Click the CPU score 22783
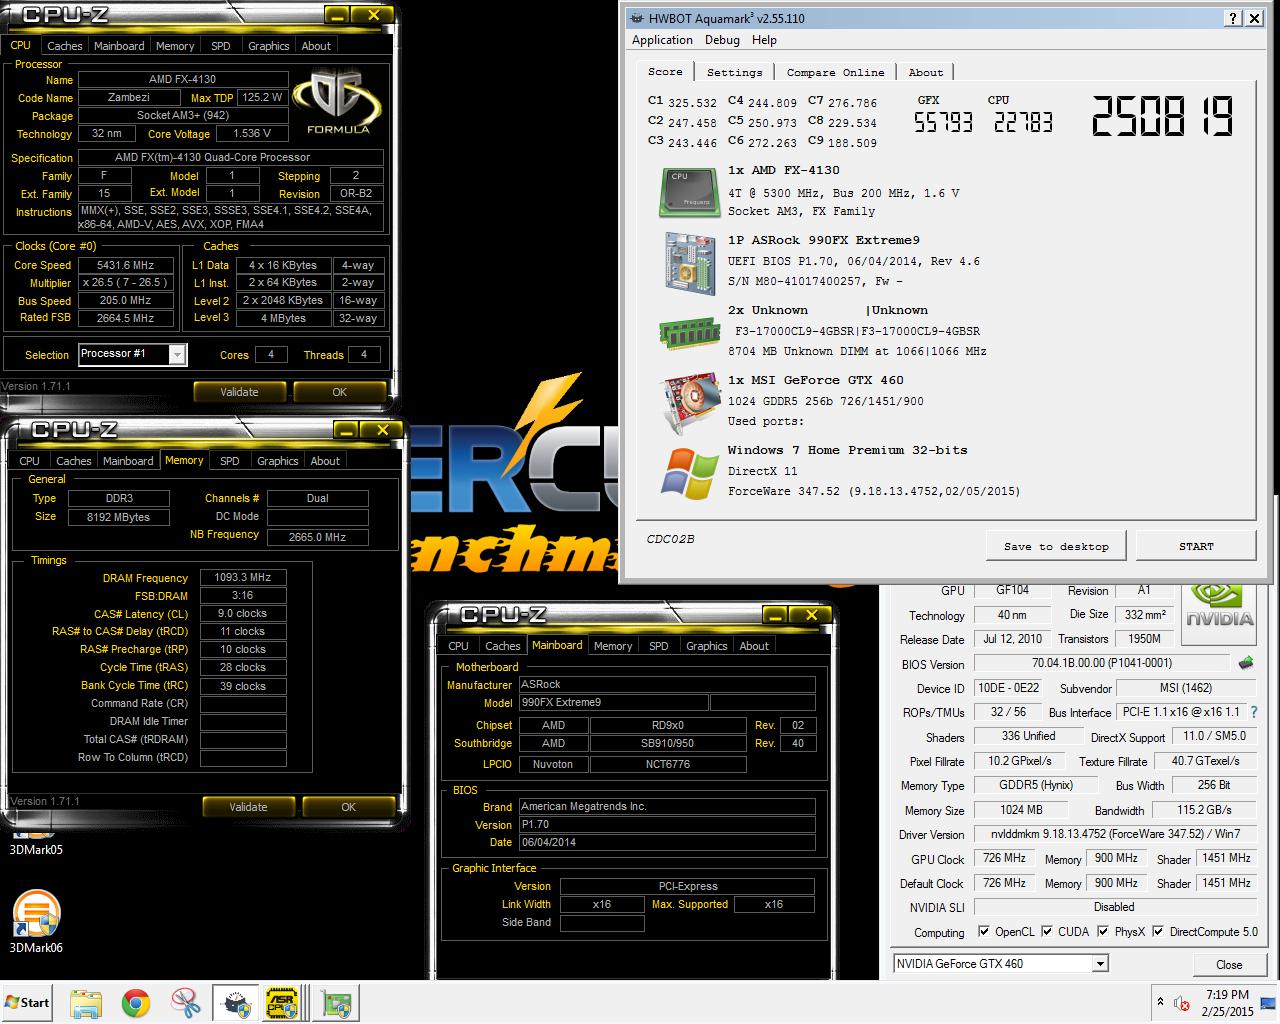Viewport: 1280px width, 1024px height. click(1023, 122)
